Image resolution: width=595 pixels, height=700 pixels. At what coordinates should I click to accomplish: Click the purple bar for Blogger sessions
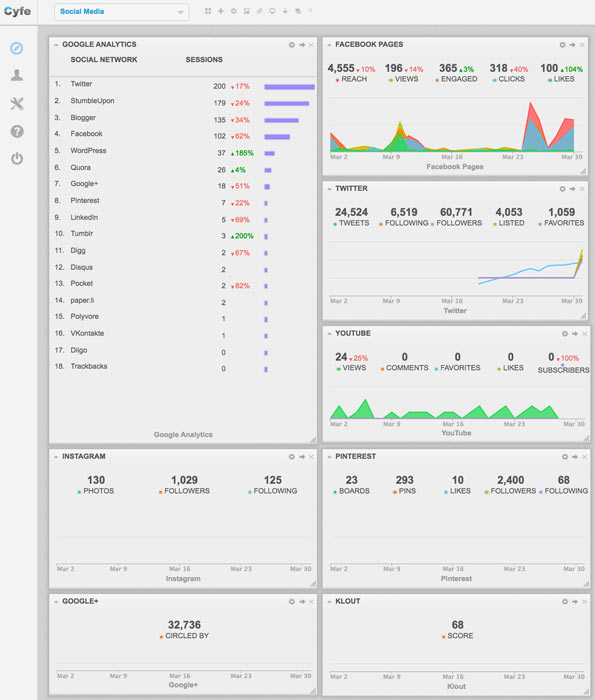point(281,120)
